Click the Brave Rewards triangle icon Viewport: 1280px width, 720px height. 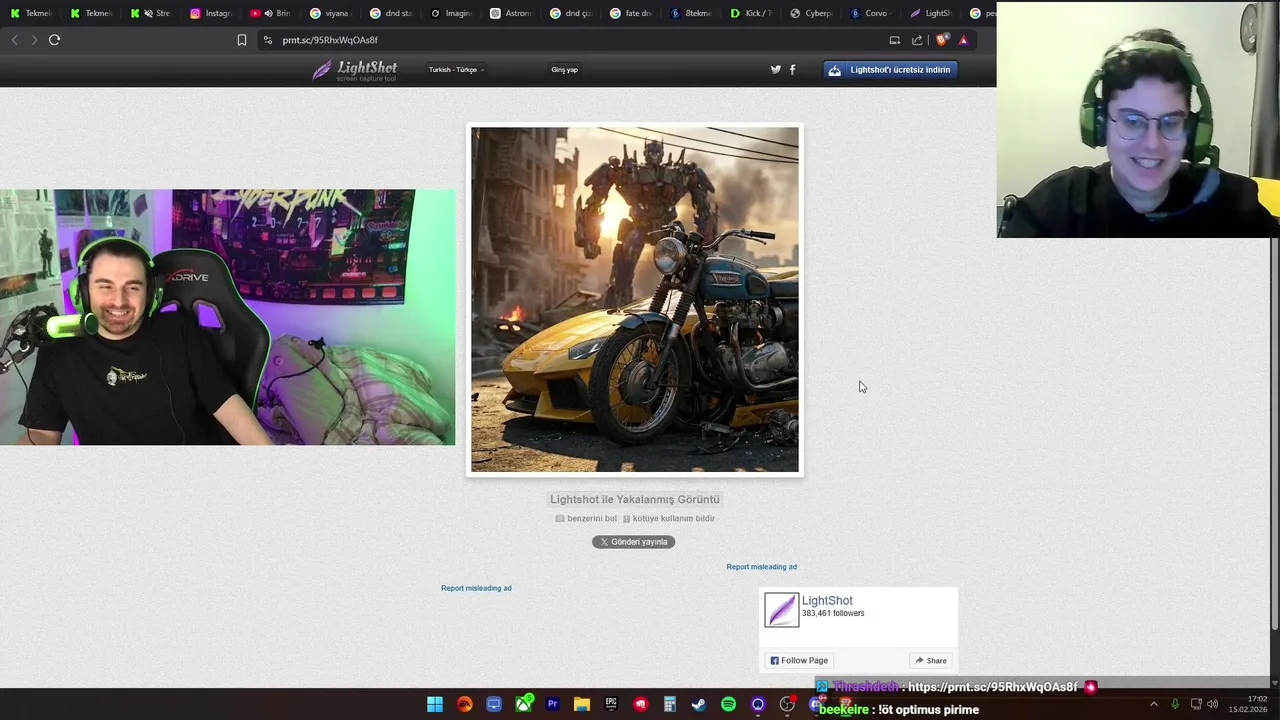963,40
